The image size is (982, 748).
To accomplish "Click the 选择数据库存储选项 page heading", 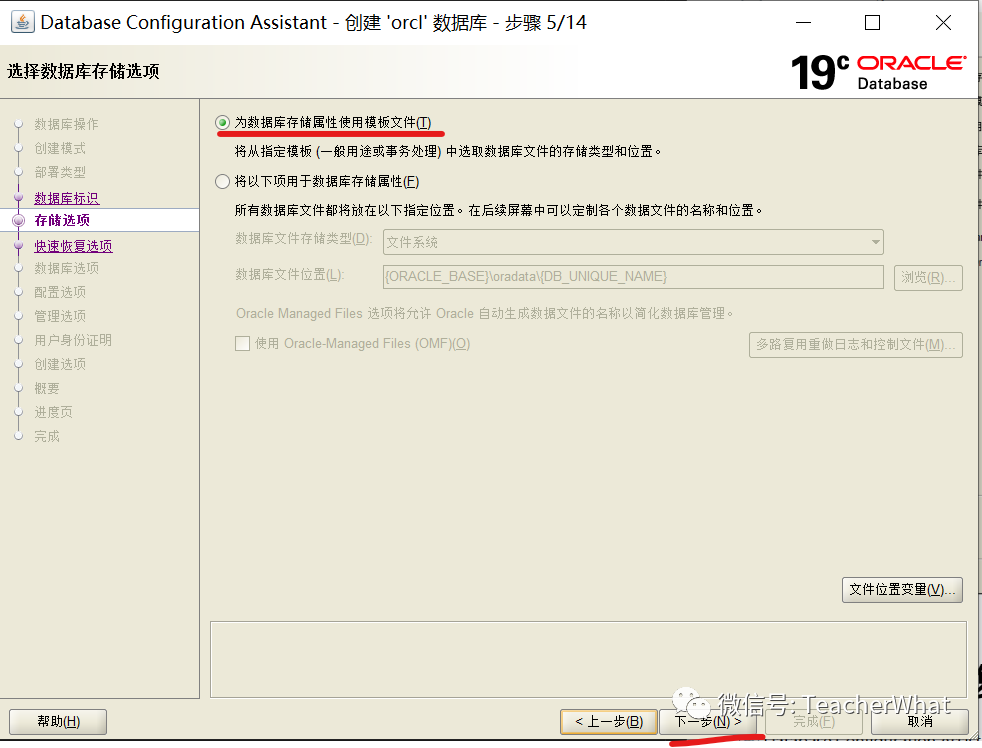I will click(x=83, y=71).
